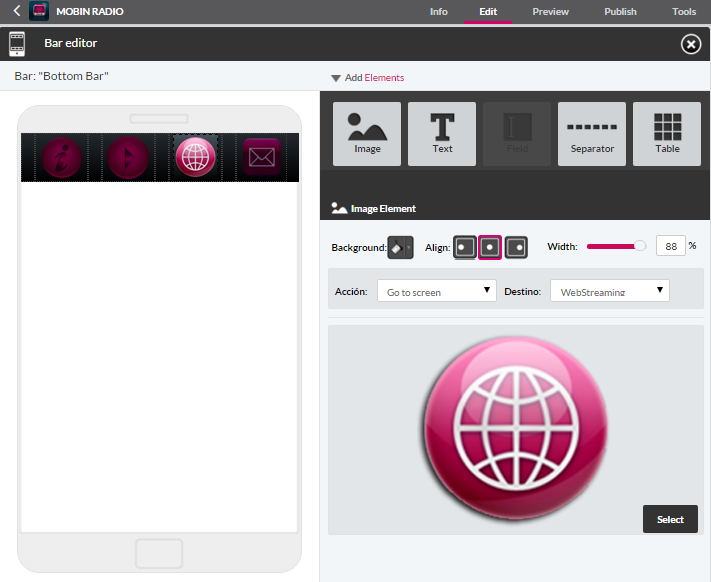
Task: Click the Image Element header icon
Action: (339, 208)
